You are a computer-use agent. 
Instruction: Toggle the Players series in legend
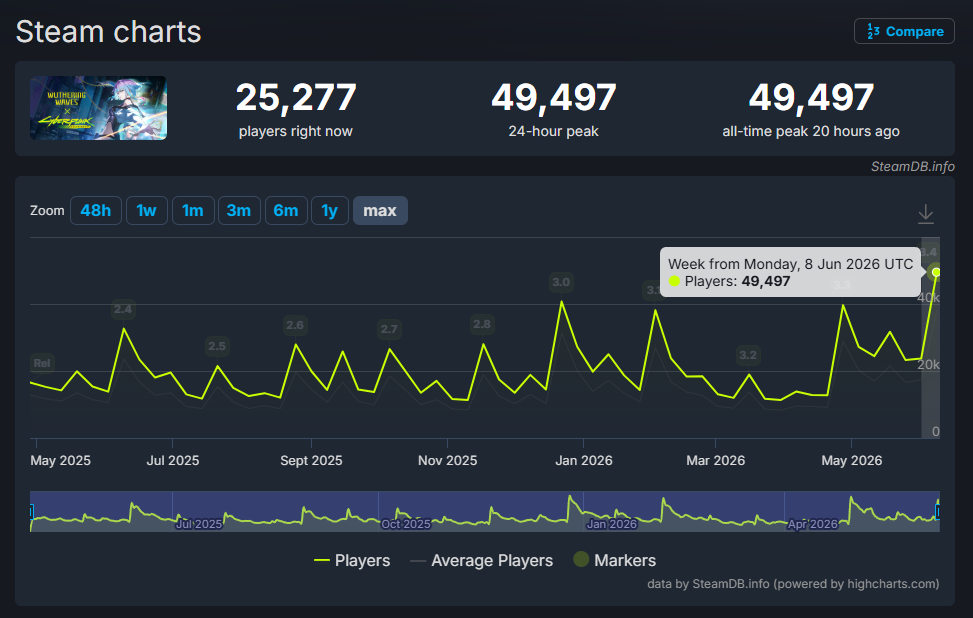[x=352, y=560]
